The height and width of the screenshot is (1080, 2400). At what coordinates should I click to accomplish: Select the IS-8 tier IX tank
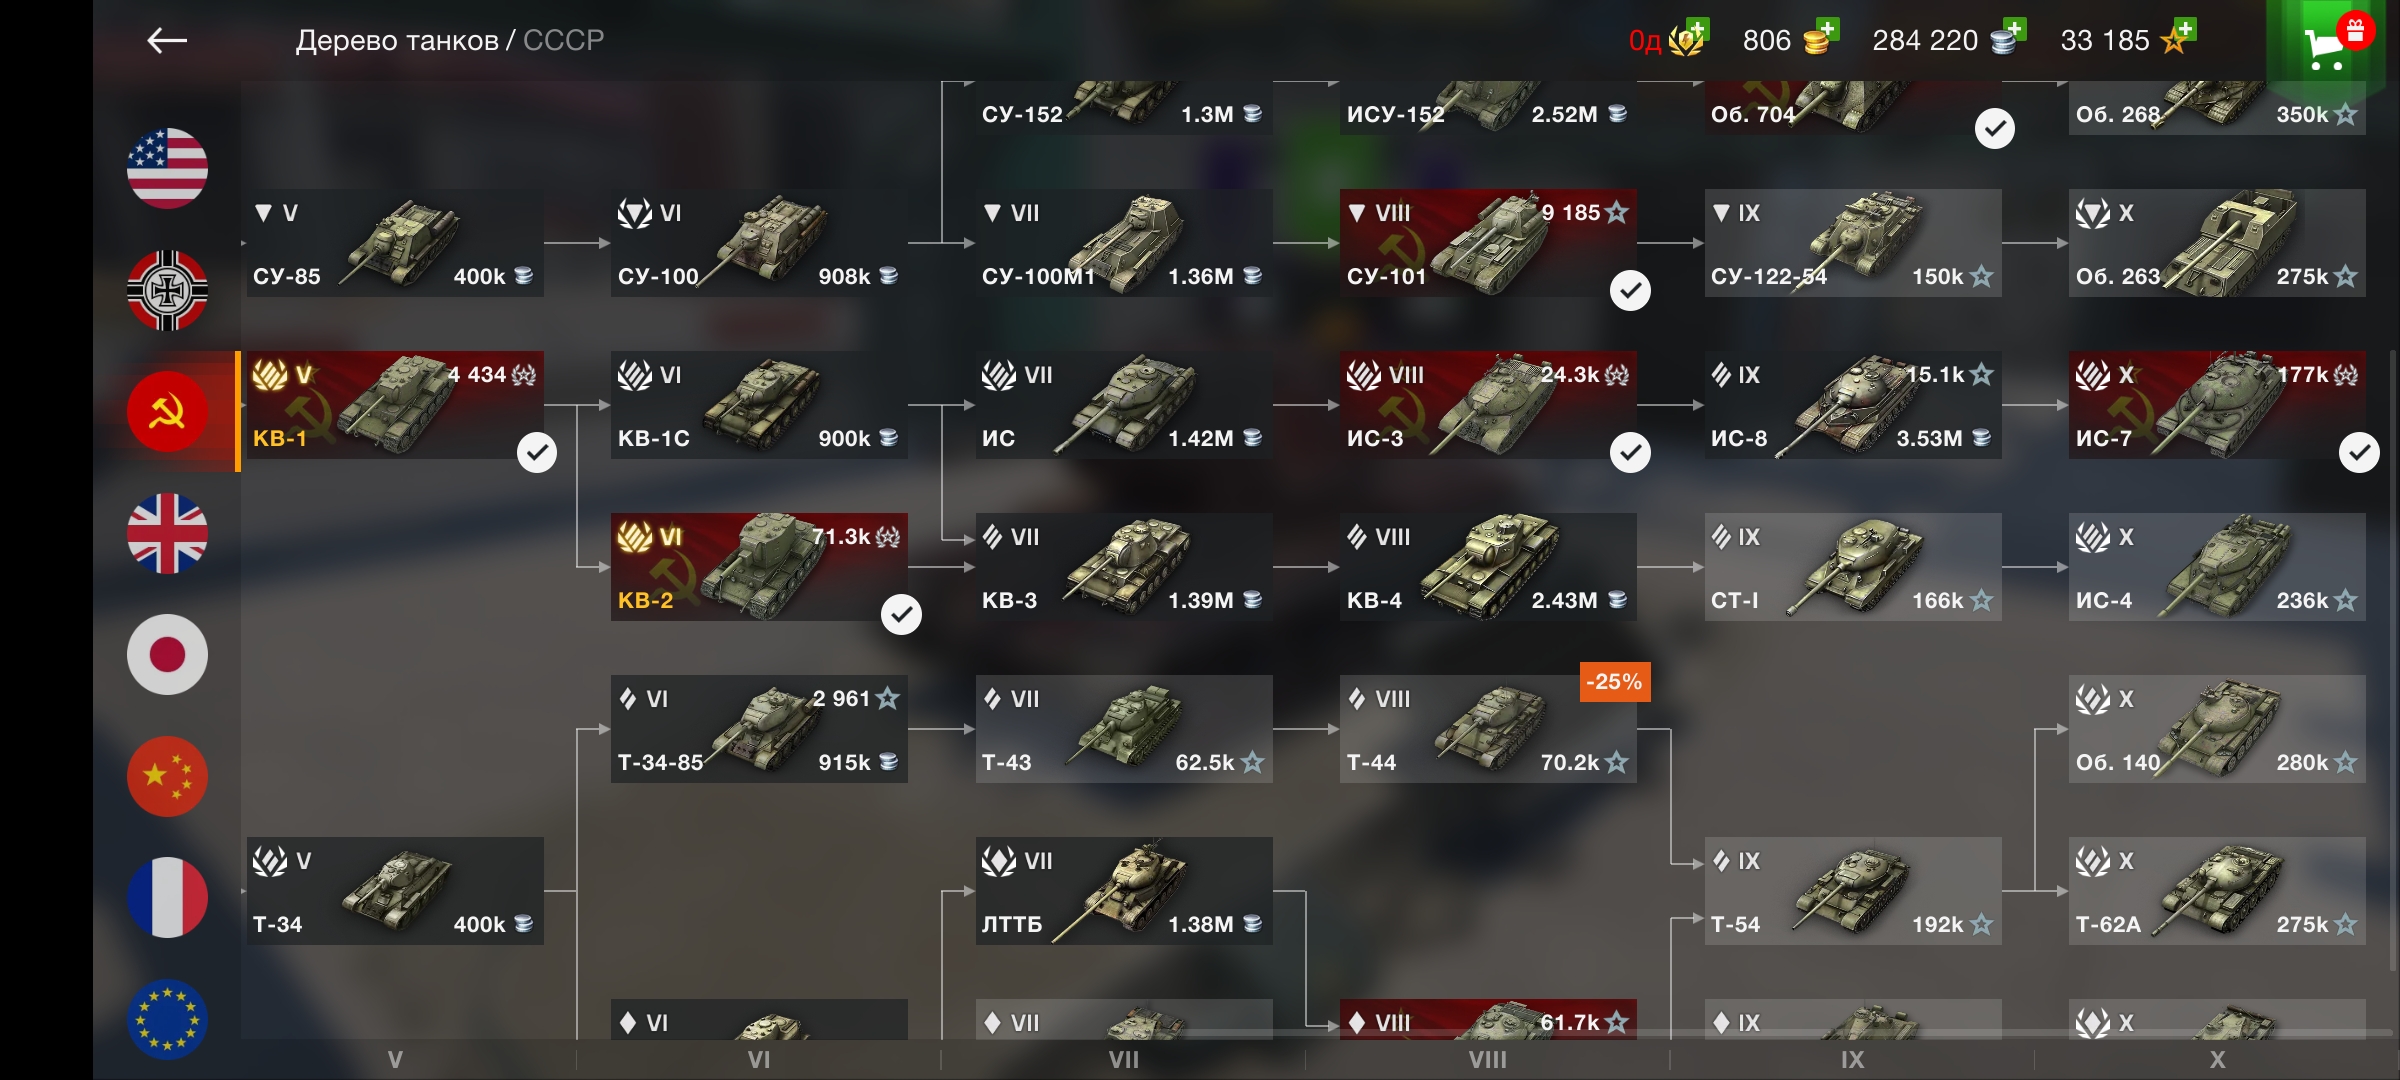[x=1853, y=405]
